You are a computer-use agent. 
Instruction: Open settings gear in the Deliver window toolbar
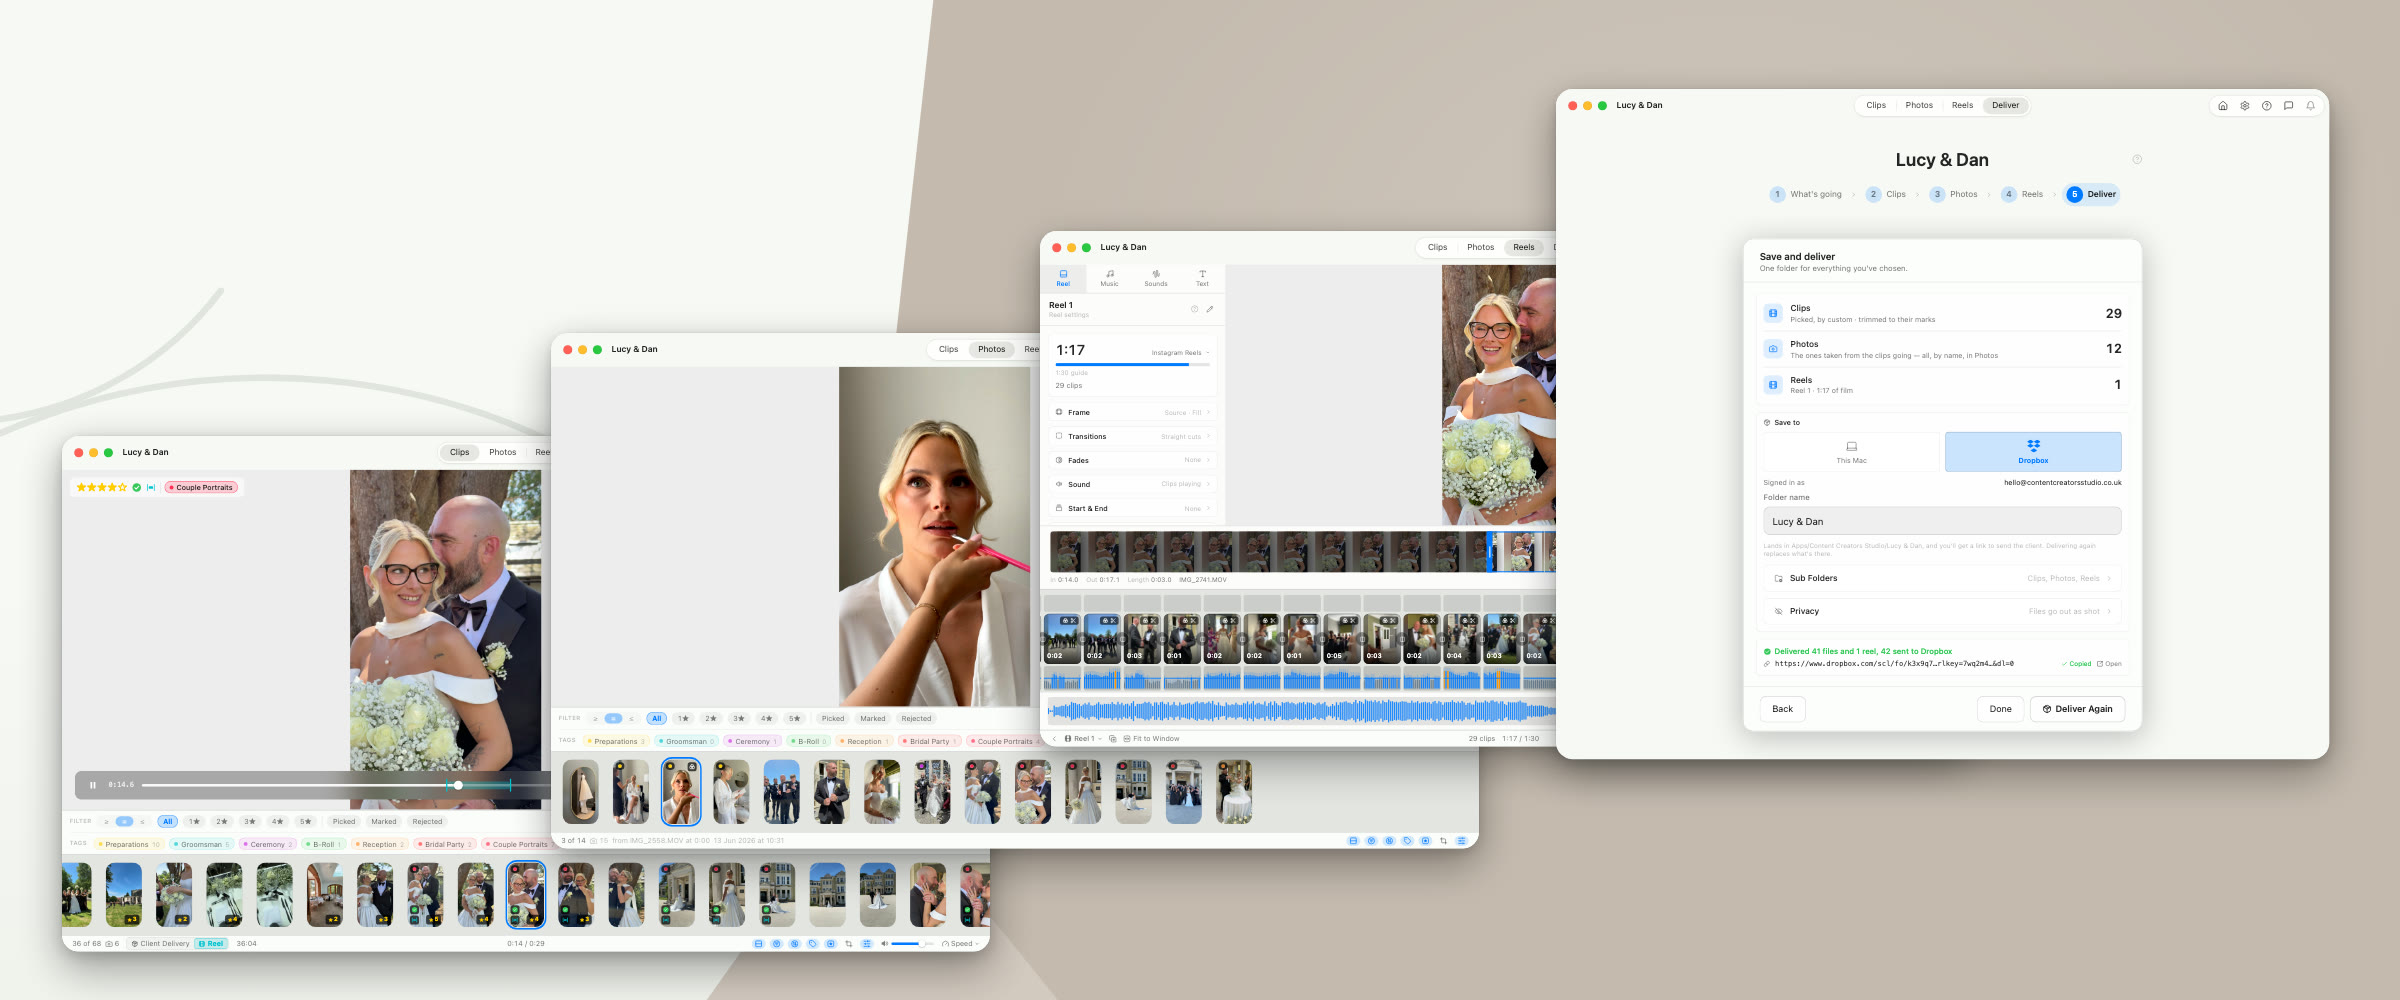(x=2245, y=105)
